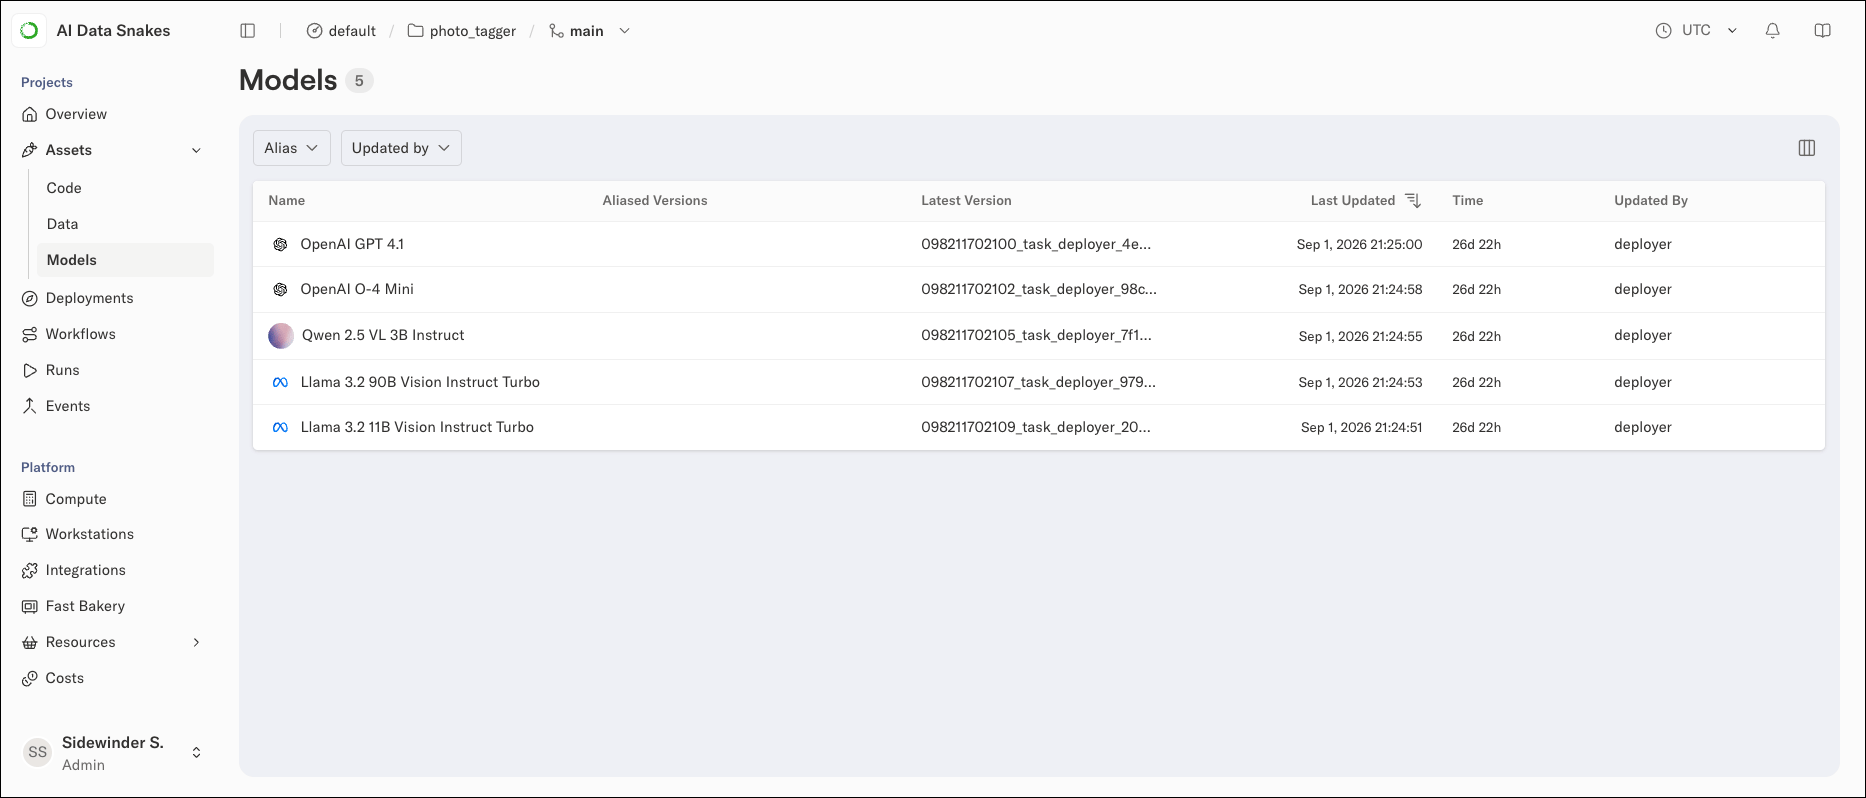This screenshot has height=798, width=1866.
Task: Click the Integrations puzzle icon
Action: click(30, 570)
